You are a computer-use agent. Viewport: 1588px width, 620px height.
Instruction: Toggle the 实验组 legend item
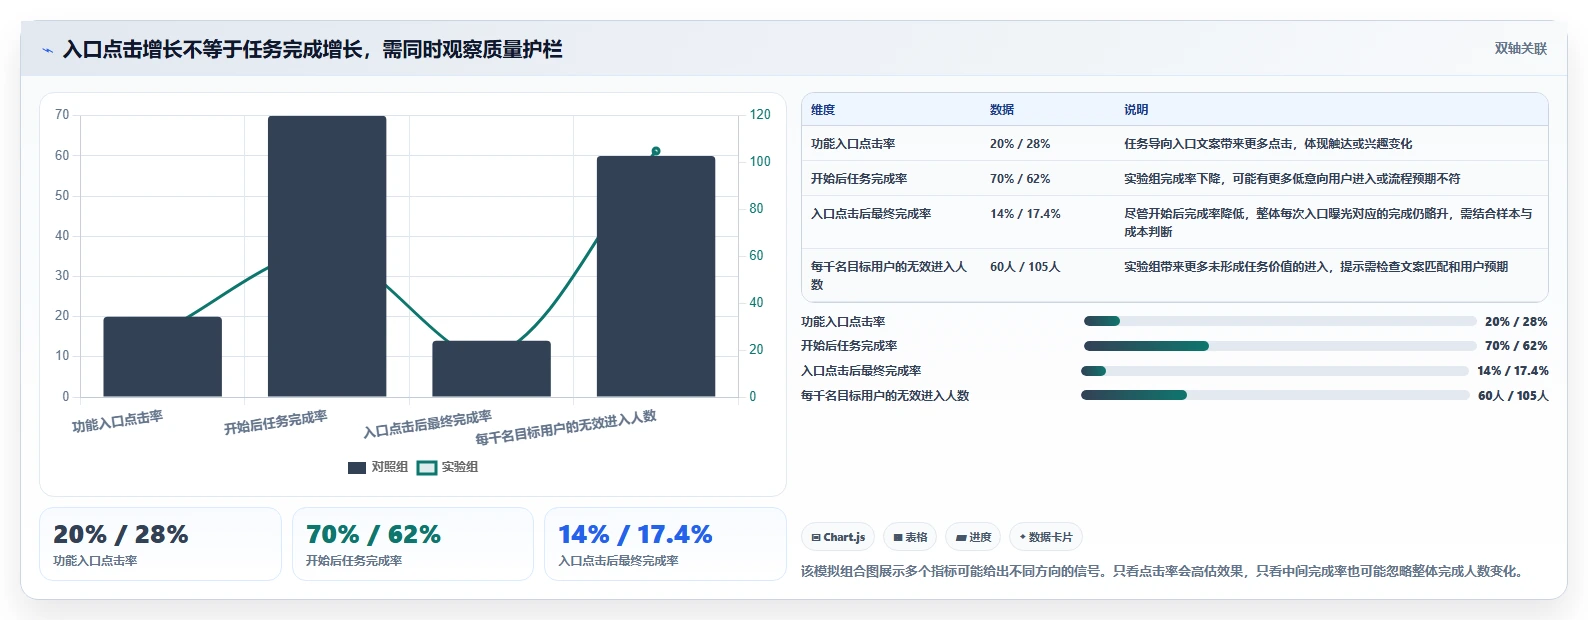click(448, 467)
